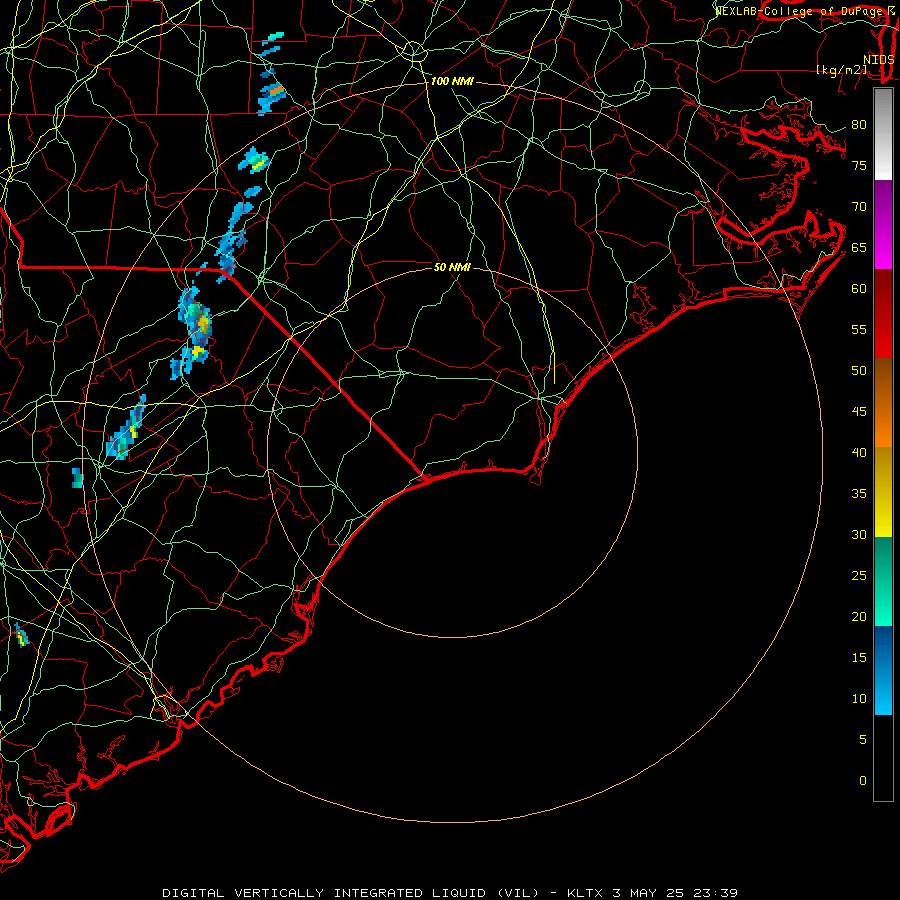The image size is (900, 900).
Task: Click the 45 value on the color scale
Action: pos(859,412)
